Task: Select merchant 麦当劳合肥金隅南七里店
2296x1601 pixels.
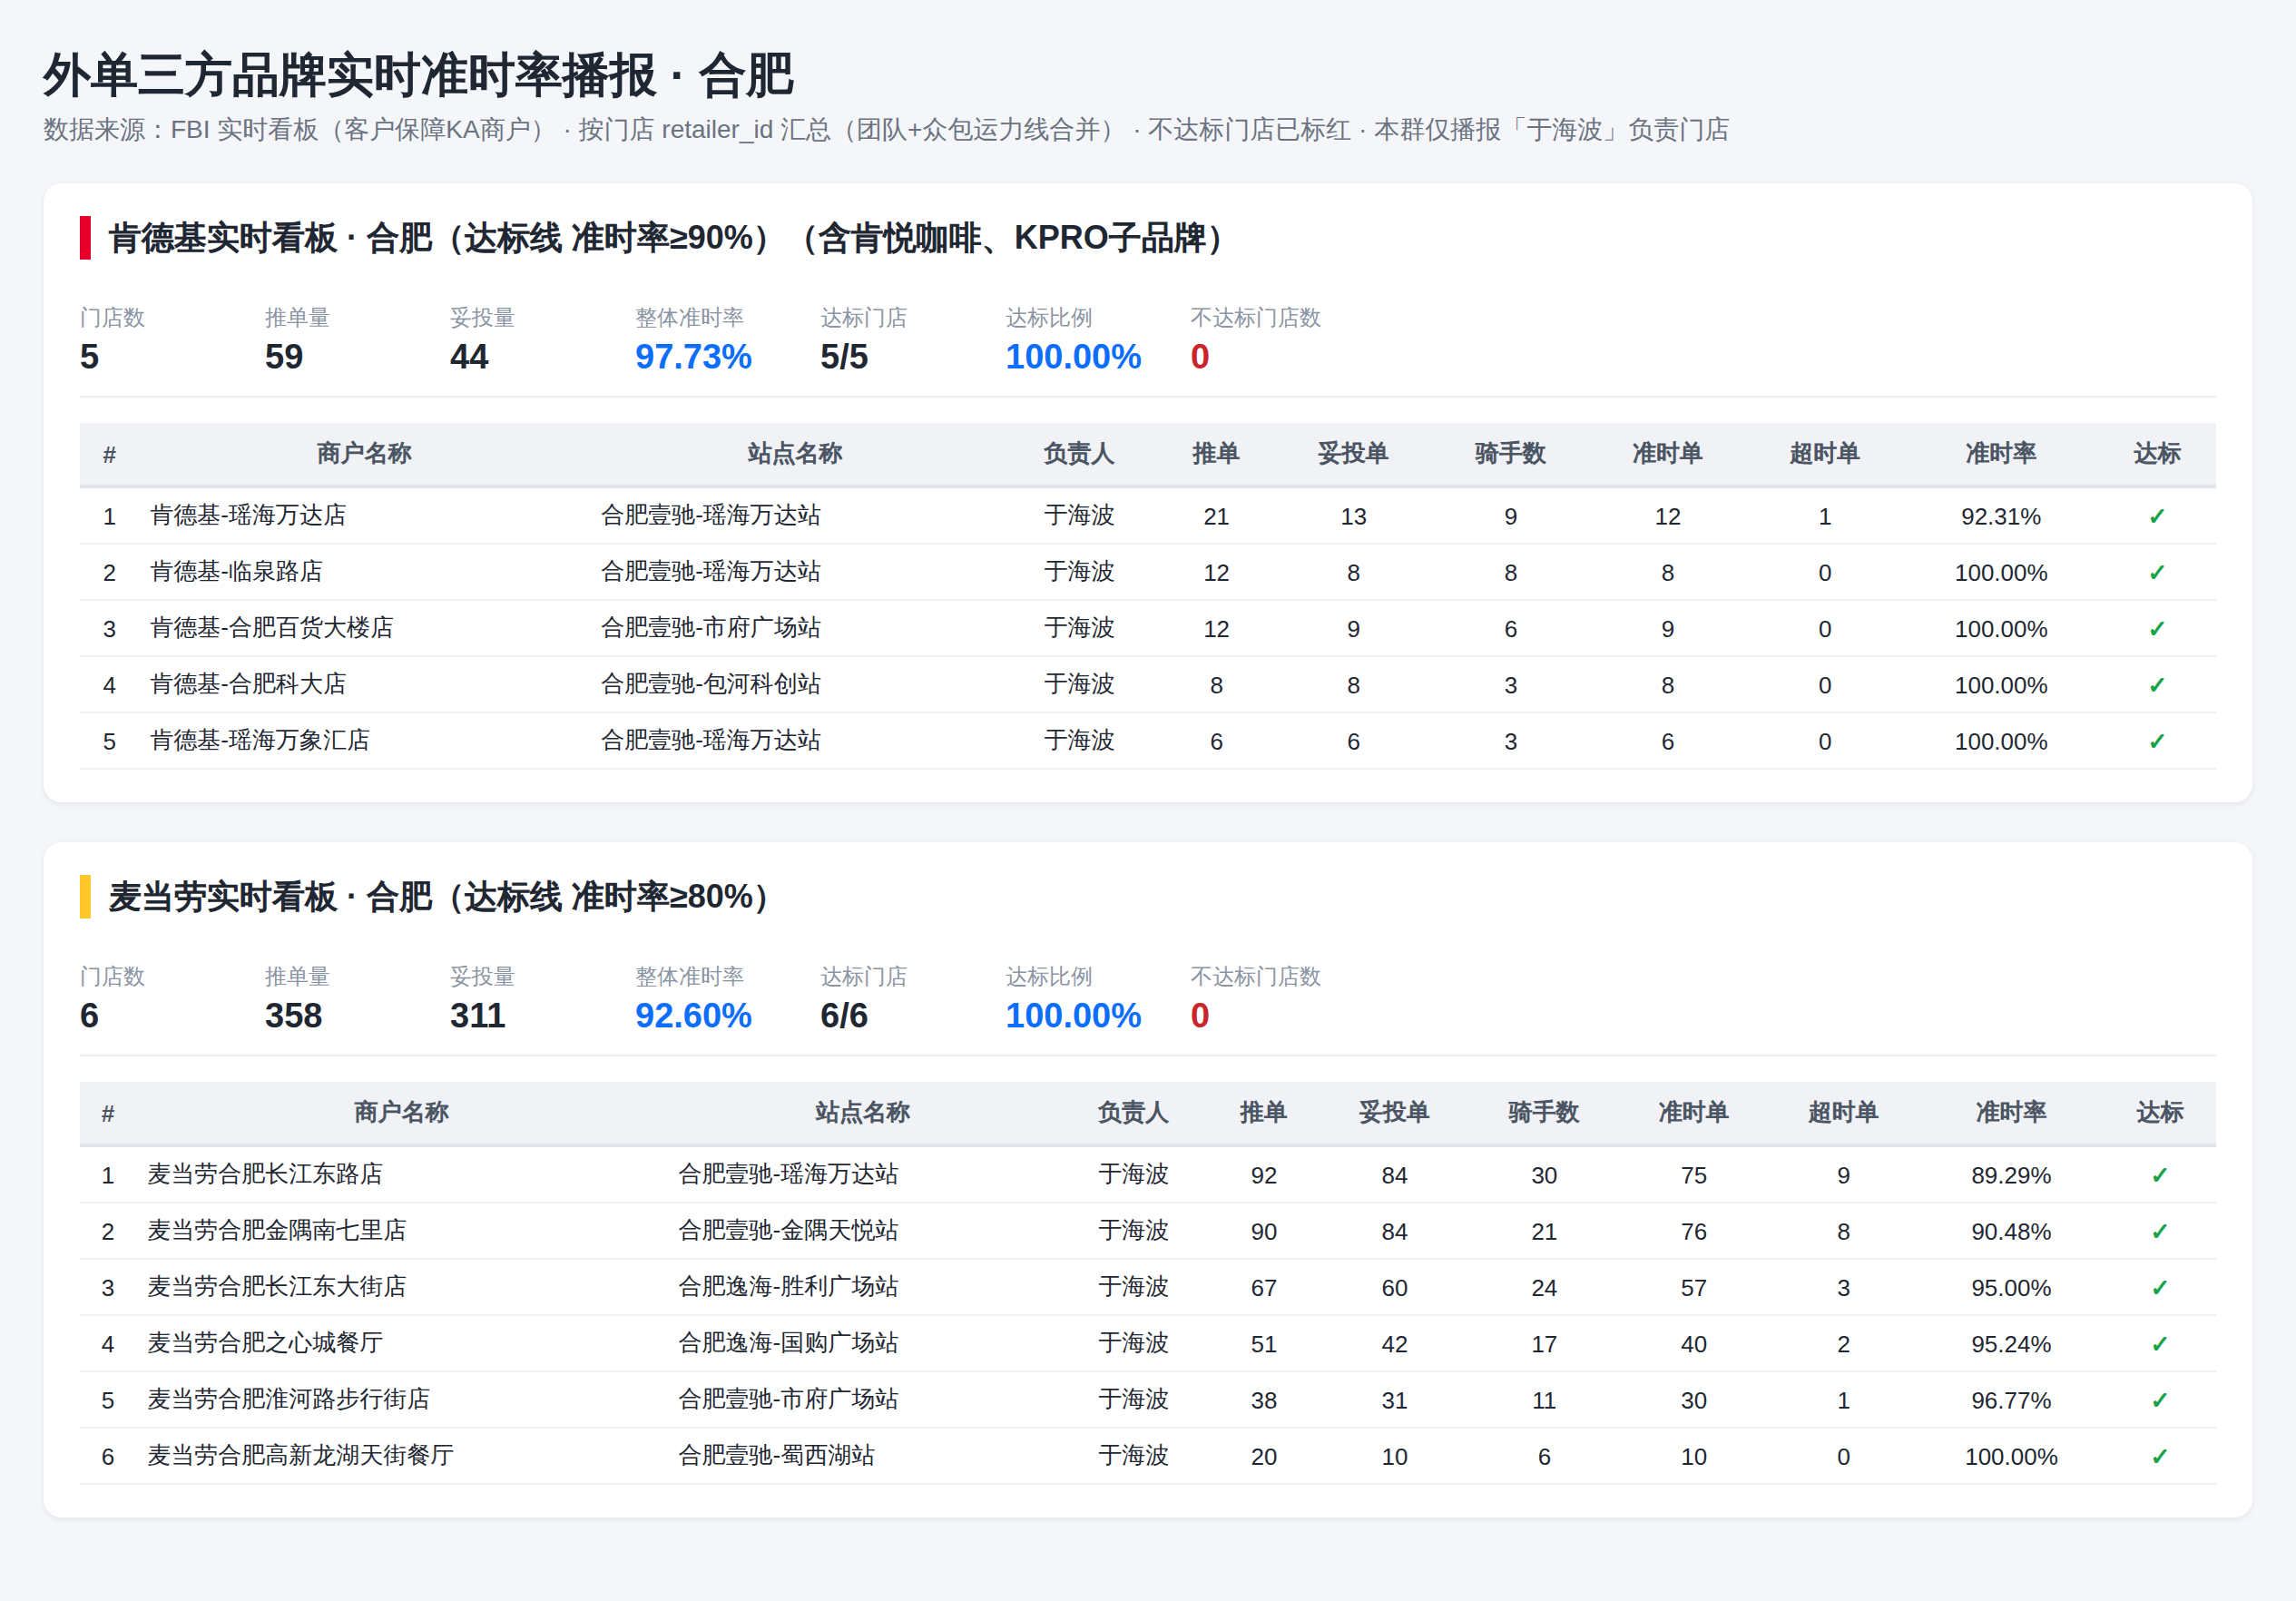Action: (277, 1231)
